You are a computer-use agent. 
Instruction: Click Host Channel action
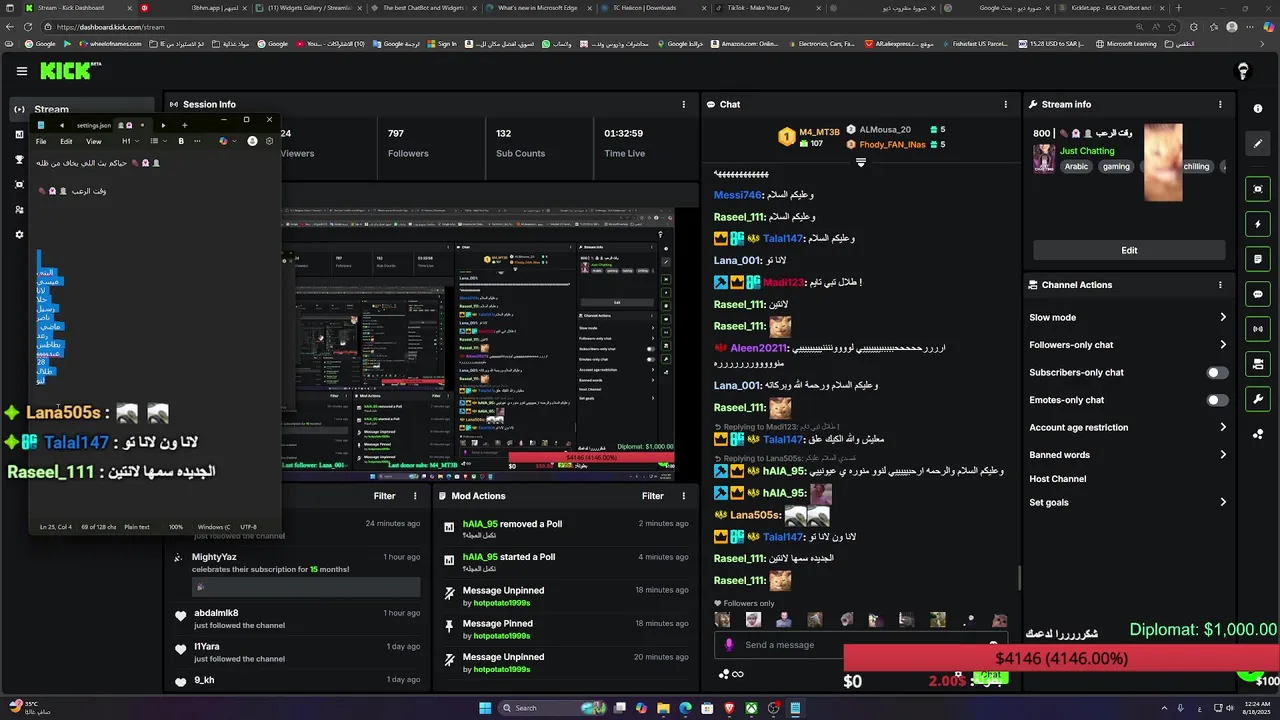click(1058, 479)
